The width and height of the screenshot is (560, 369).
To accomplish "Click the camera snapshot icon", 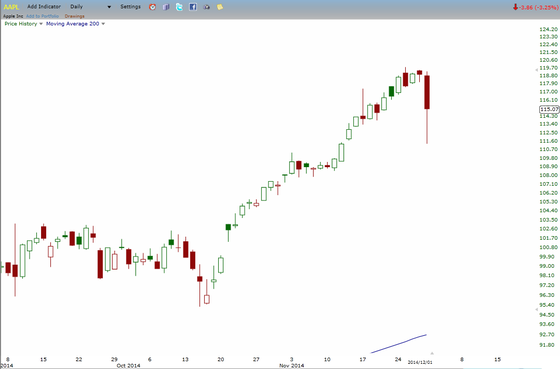I will click(206, 7).
